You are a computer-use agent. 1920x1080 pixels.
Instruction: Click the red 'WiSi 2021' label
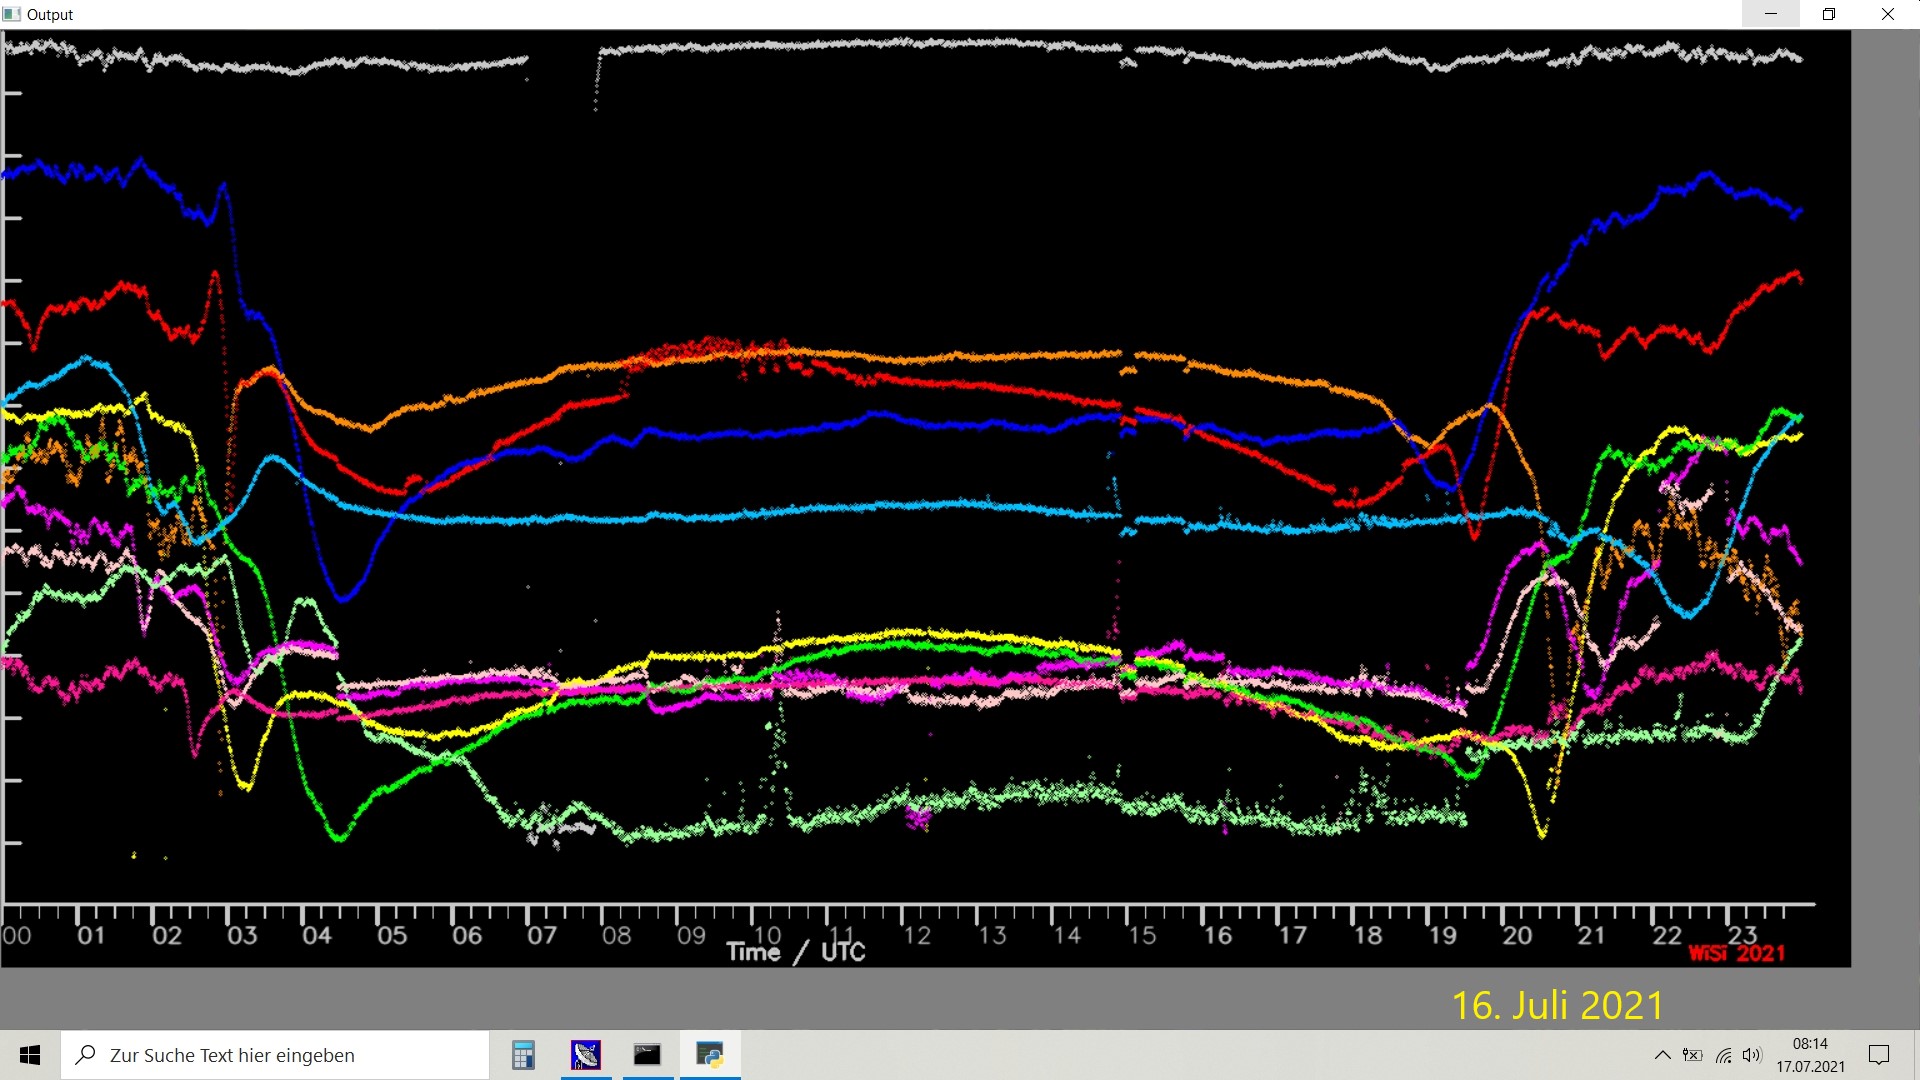[x=1737, y=954]
